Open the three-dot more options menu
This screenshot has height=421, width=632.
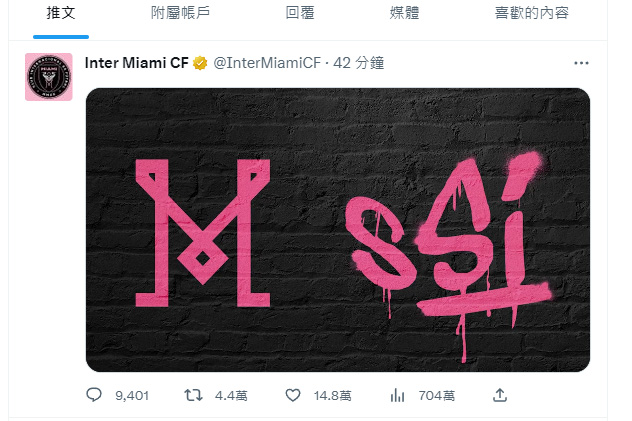coord(581,63)
